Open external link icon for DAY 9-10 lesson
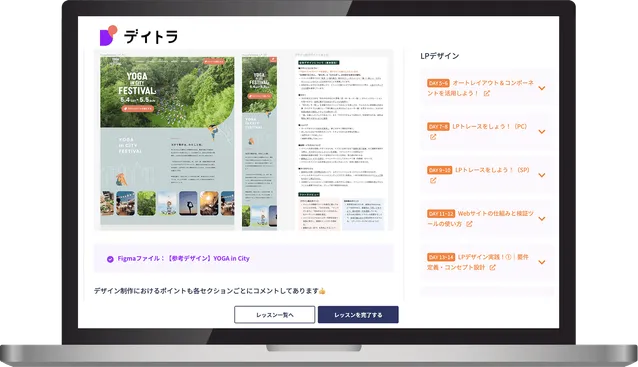 click(433, 180)
